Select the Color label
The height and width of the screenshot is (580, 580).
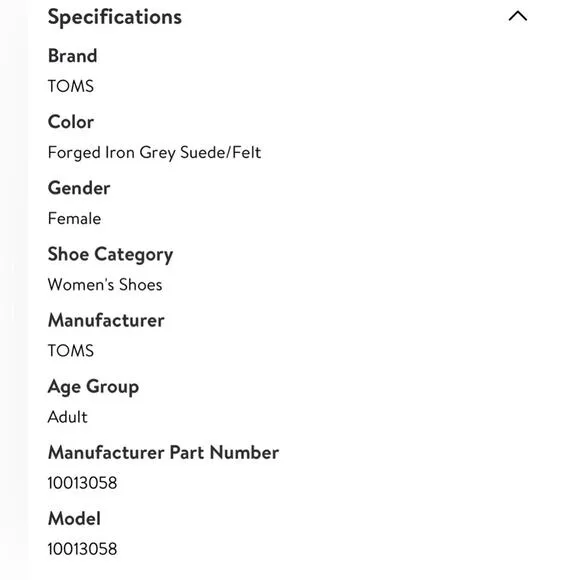pos(71,122)
